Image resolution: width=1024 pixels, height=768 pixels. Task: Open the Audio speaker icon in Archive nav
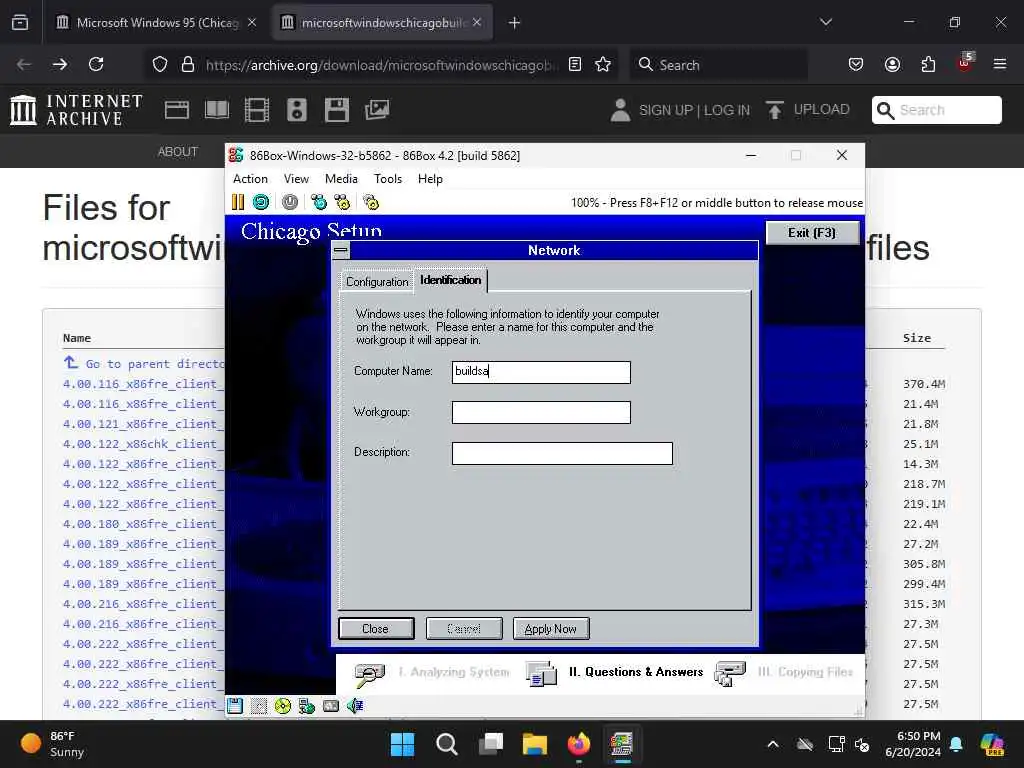click(296, 110)
